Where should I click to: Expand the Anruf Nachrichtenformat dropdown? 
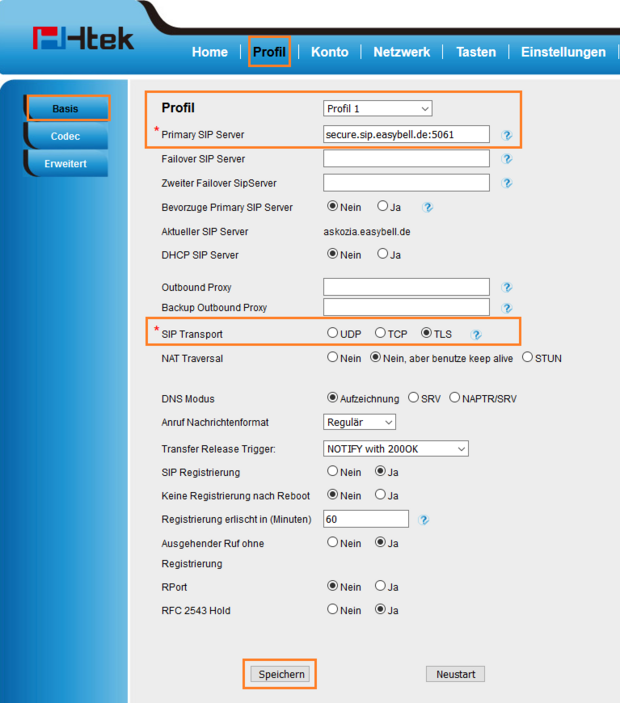(x=359, y=422)
